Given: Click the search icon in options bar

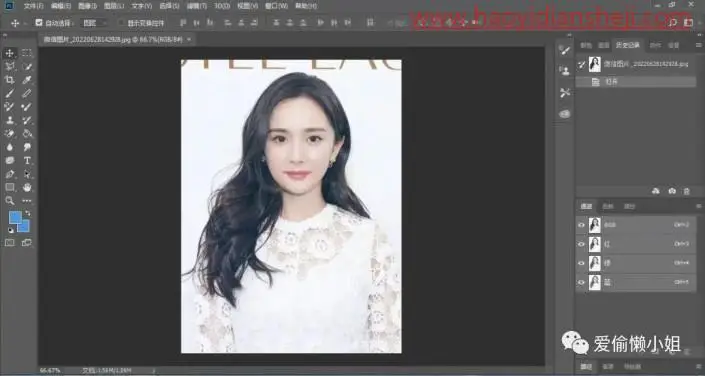Looking at the screenshot, I should point(673,22).
